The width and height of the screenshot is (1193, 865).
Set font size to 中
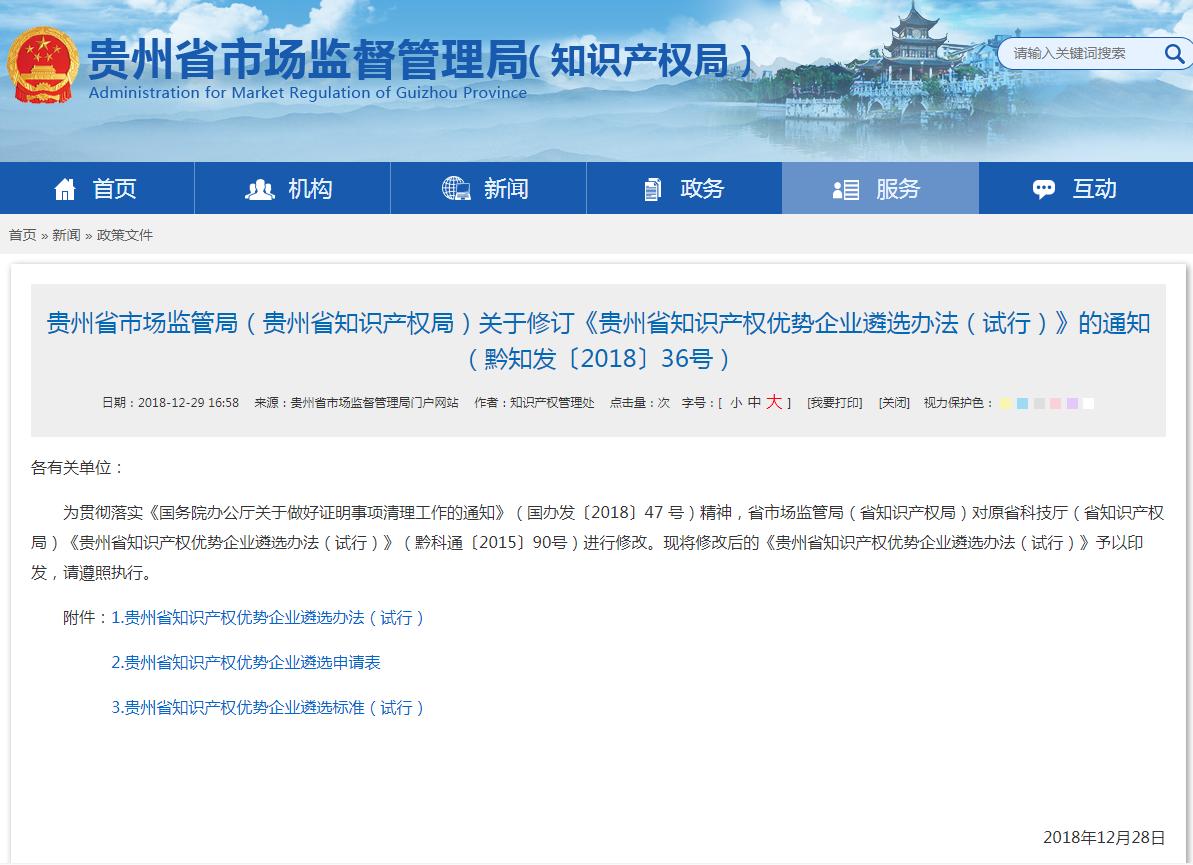pos(754,402)
